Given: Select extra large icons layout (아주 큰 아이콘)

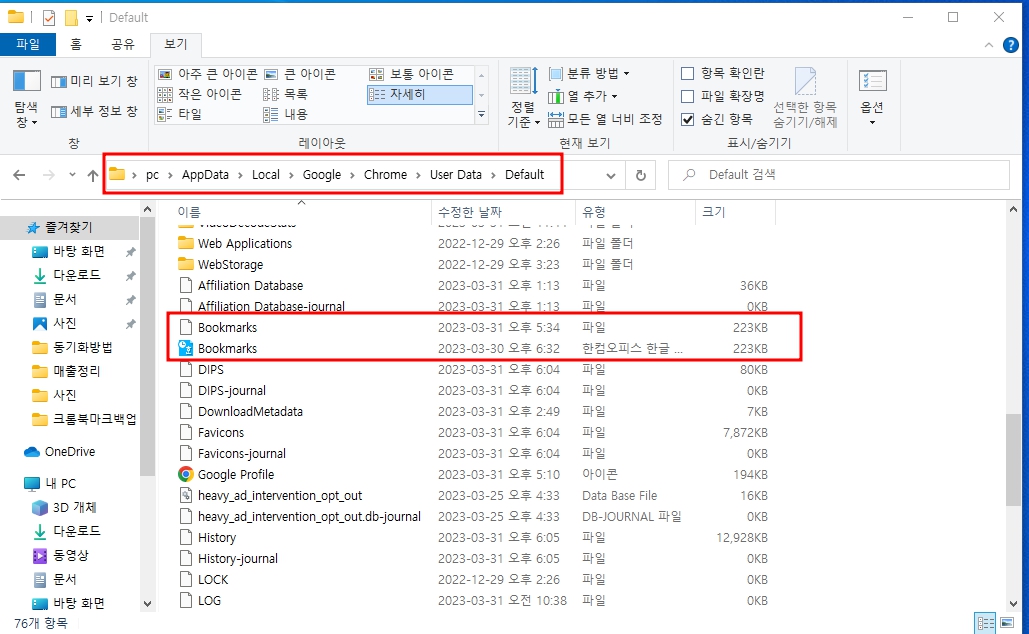Looking at the screenshot, I should [x=208, y=74].
